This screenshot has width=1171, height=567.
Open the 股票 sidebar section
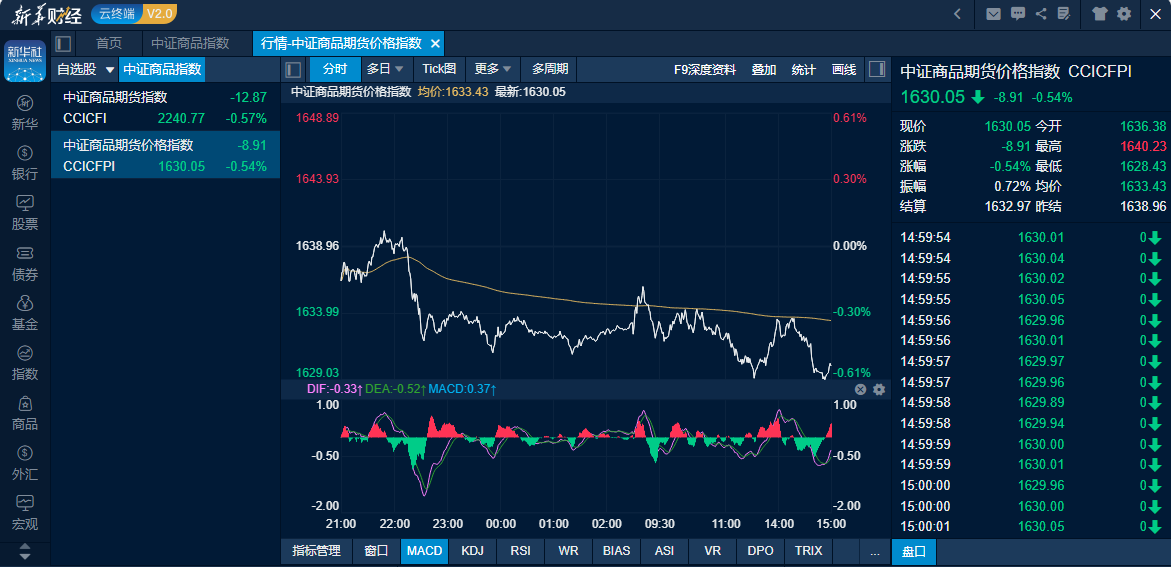25,213
